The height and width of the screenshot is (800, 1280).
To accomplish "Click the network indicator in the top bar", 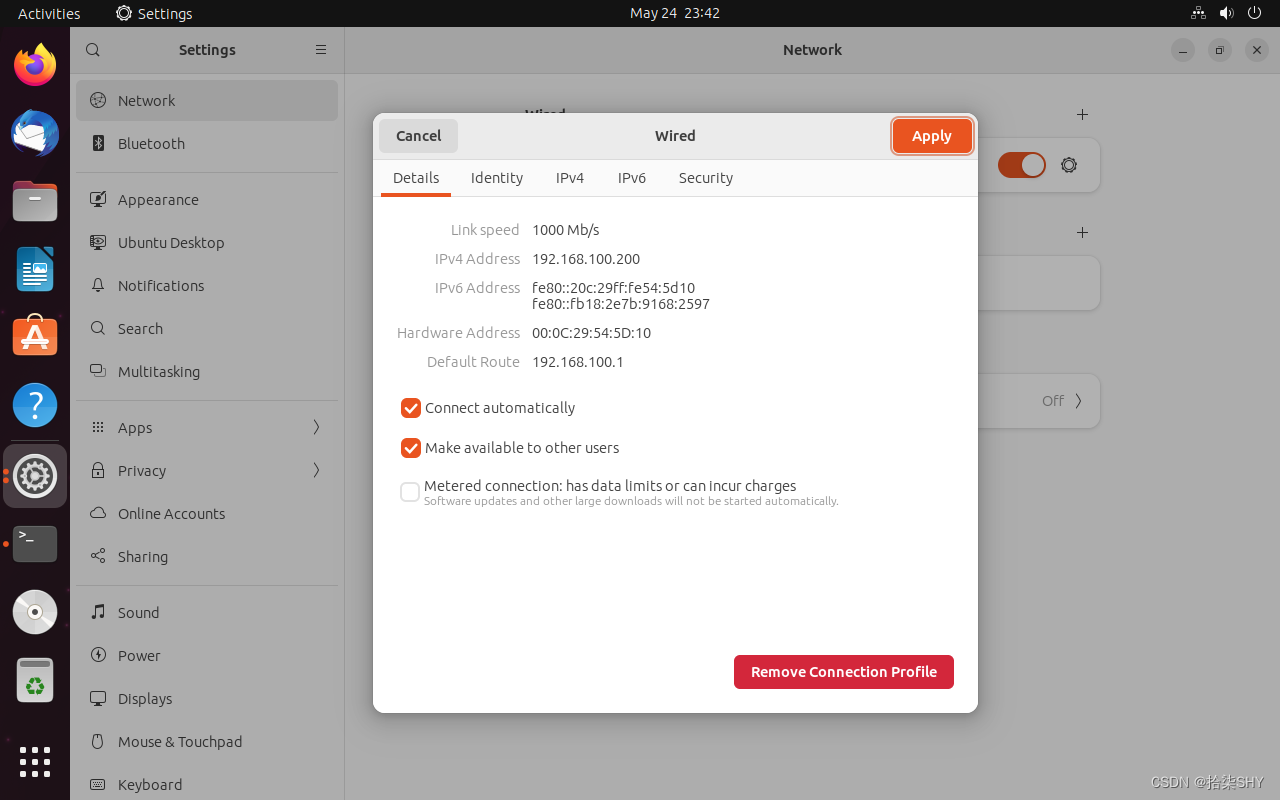I will point(1198,13).
